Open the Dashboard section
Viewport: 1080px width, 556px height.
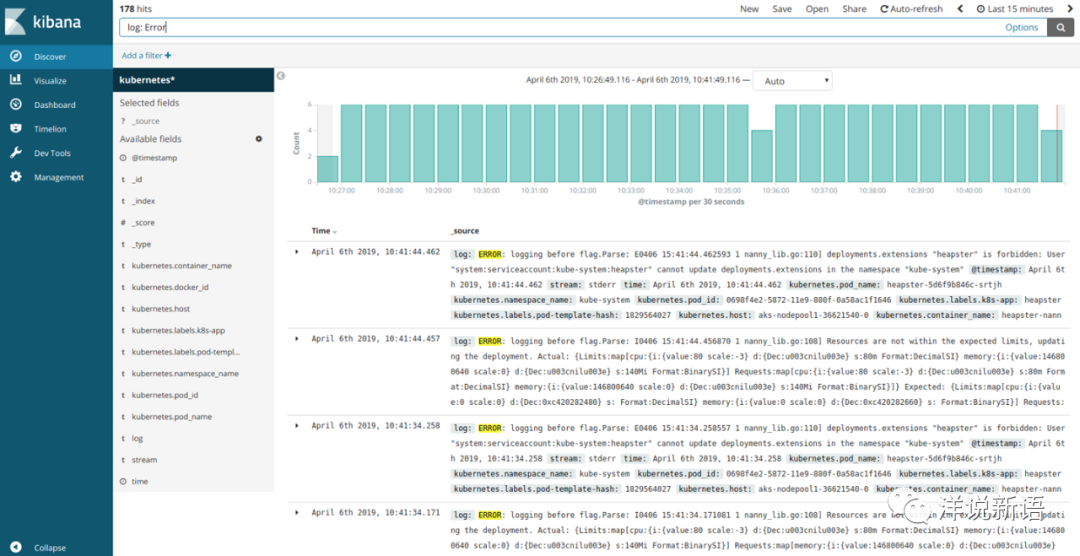pos(56,105)
